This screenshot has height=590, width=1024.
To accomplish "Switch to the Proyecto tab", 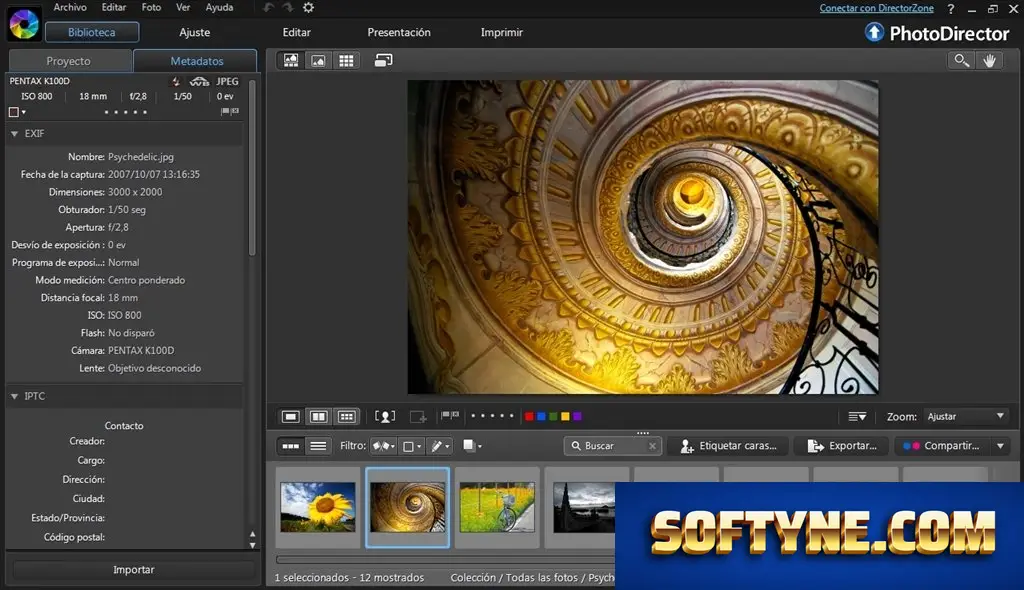I will (69, 61).
